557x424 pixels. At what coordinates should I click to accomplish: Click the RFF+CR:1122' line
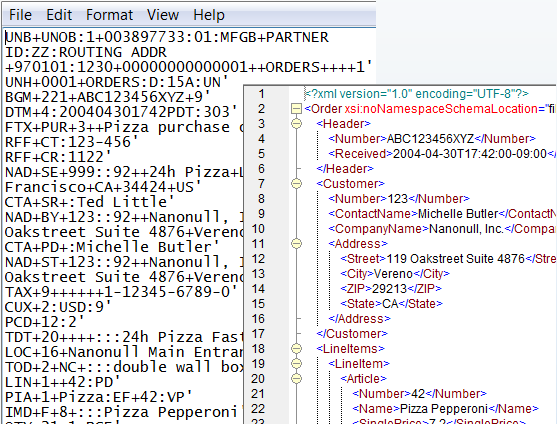pyautogui.click(x=58, y=157)
